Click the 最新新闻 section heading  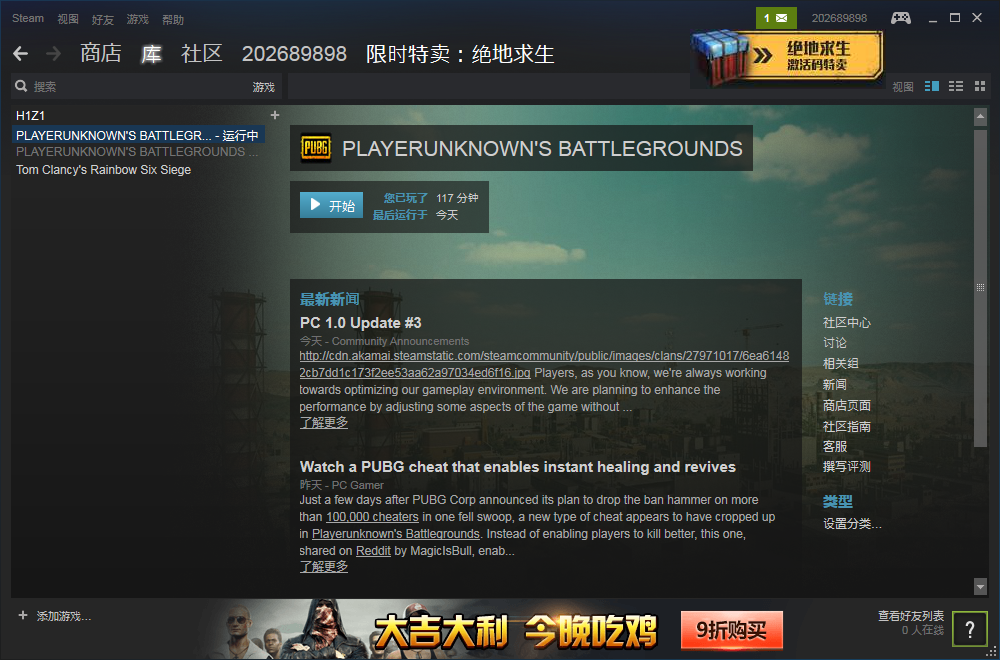click(330, 299)
